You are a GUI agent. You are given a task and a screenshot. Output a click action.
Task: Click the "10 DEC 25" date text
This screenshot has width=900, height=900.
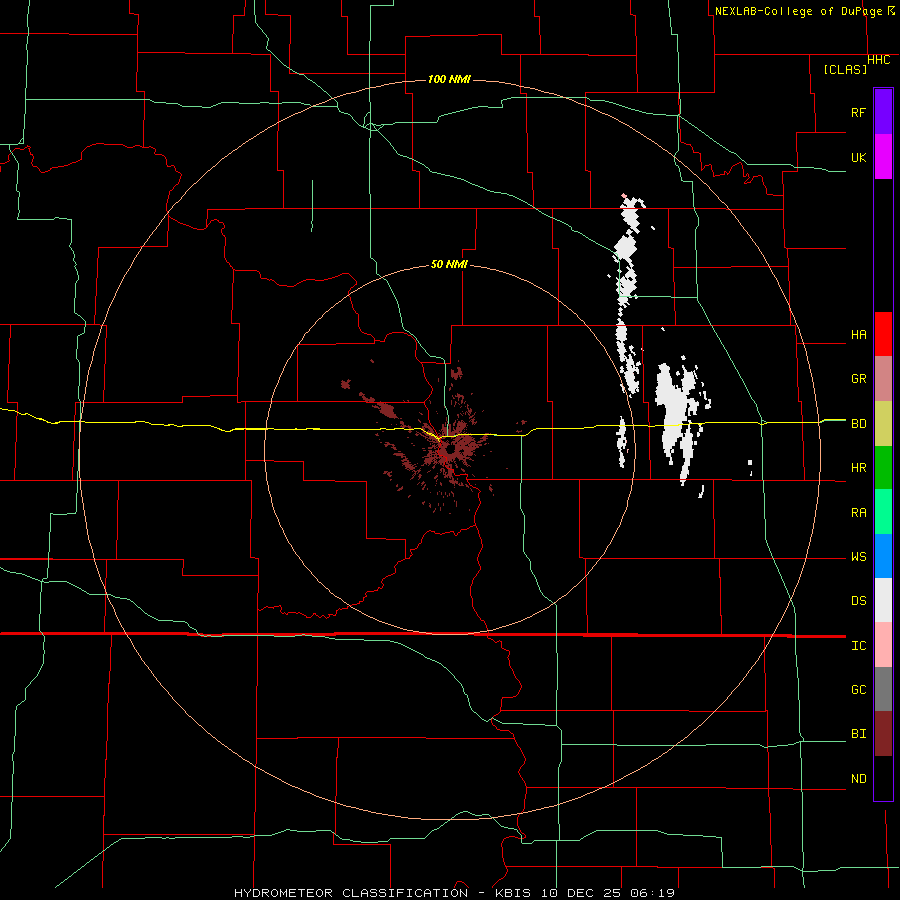click(580, 893)
